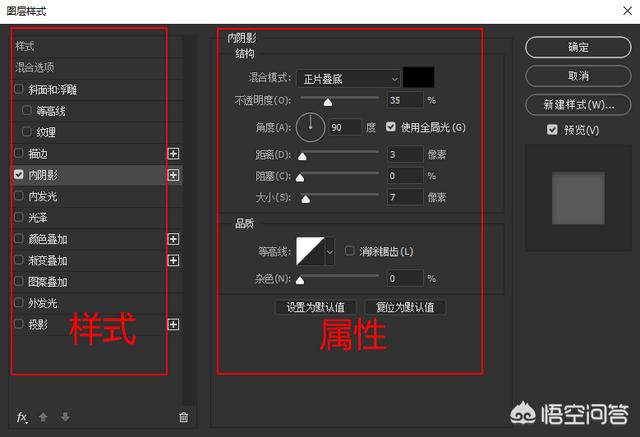Click the 距离 value field showing 3
640x437 pixels.
405,154
